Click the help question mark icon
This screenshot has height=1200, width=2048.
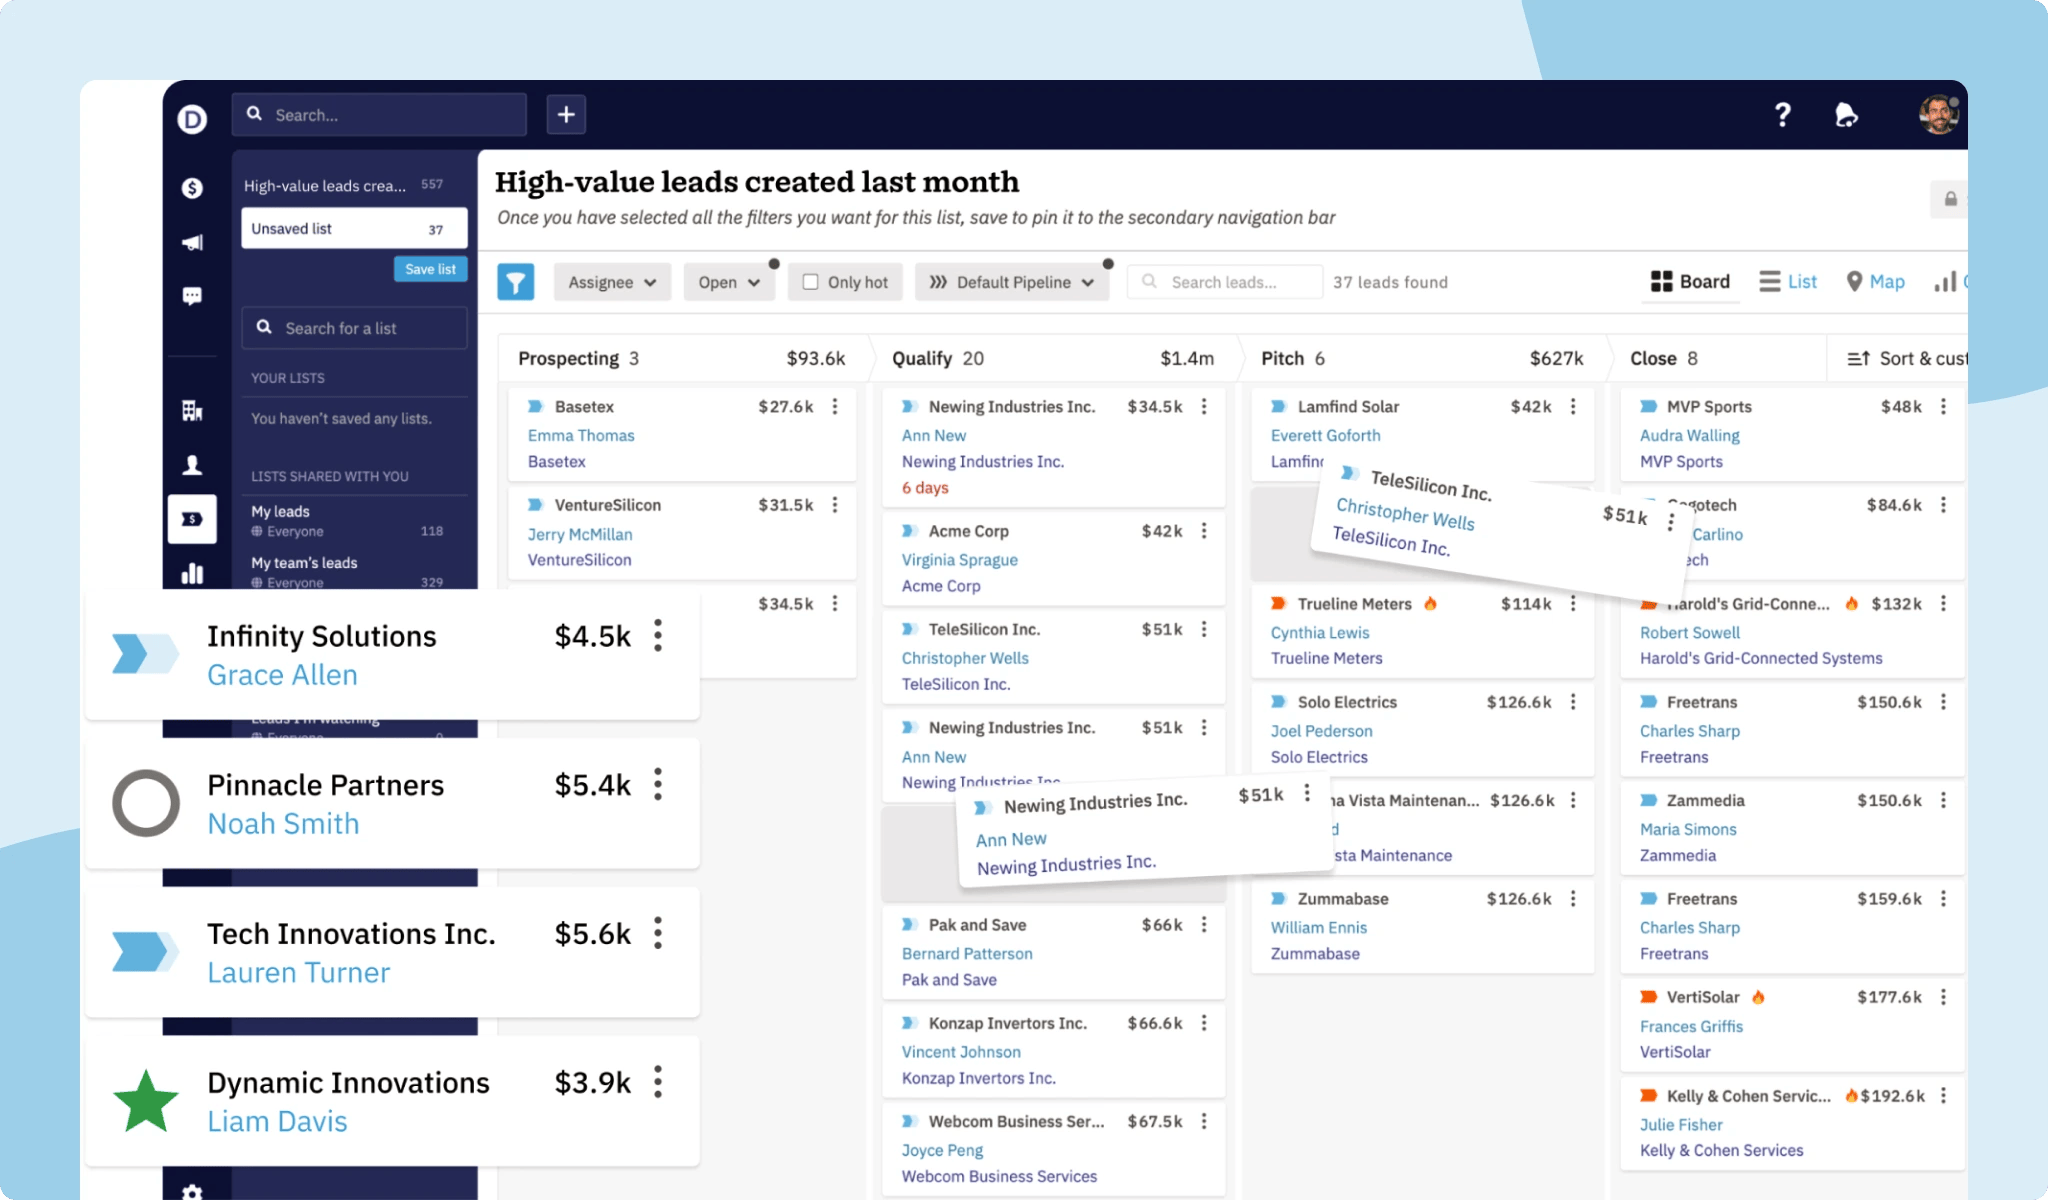pos(1782,115)
